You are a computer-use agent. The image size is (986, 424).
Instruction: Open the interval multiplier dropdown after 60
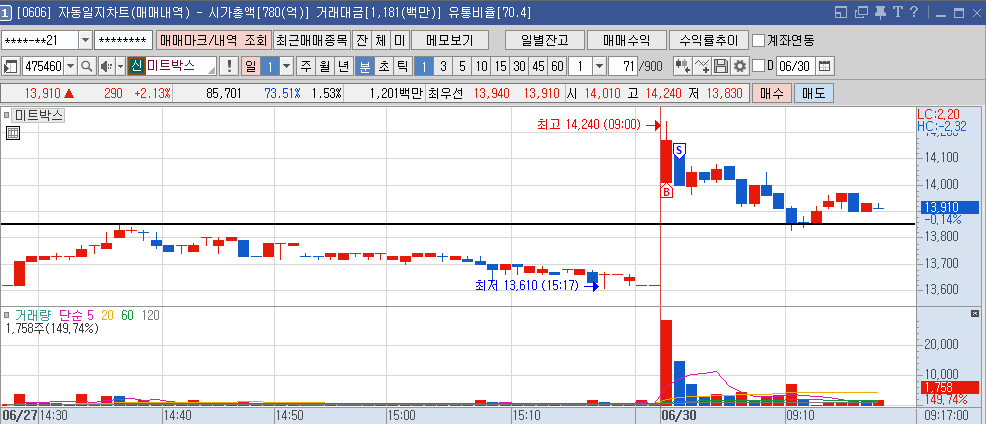599,66
